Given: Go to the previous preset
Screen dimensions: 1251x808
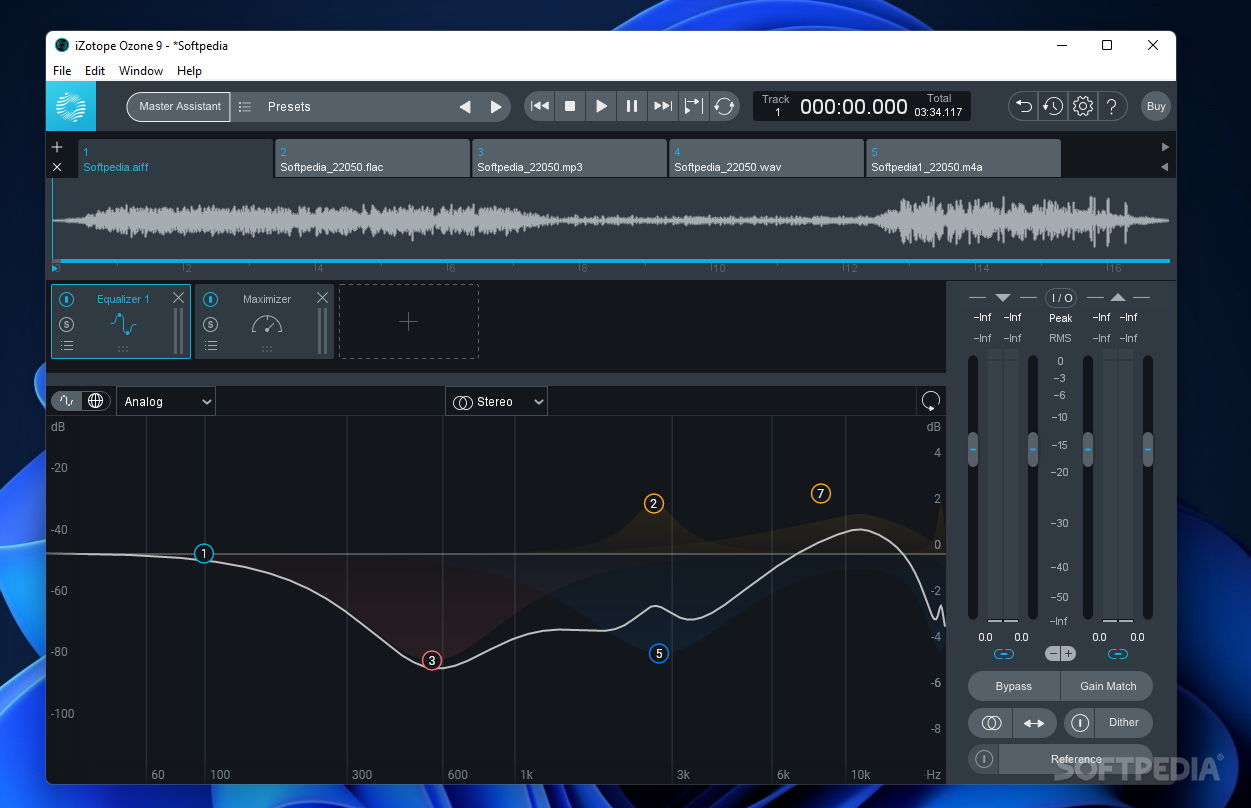Looking at the screenshot, I should (x=464, y=107).
